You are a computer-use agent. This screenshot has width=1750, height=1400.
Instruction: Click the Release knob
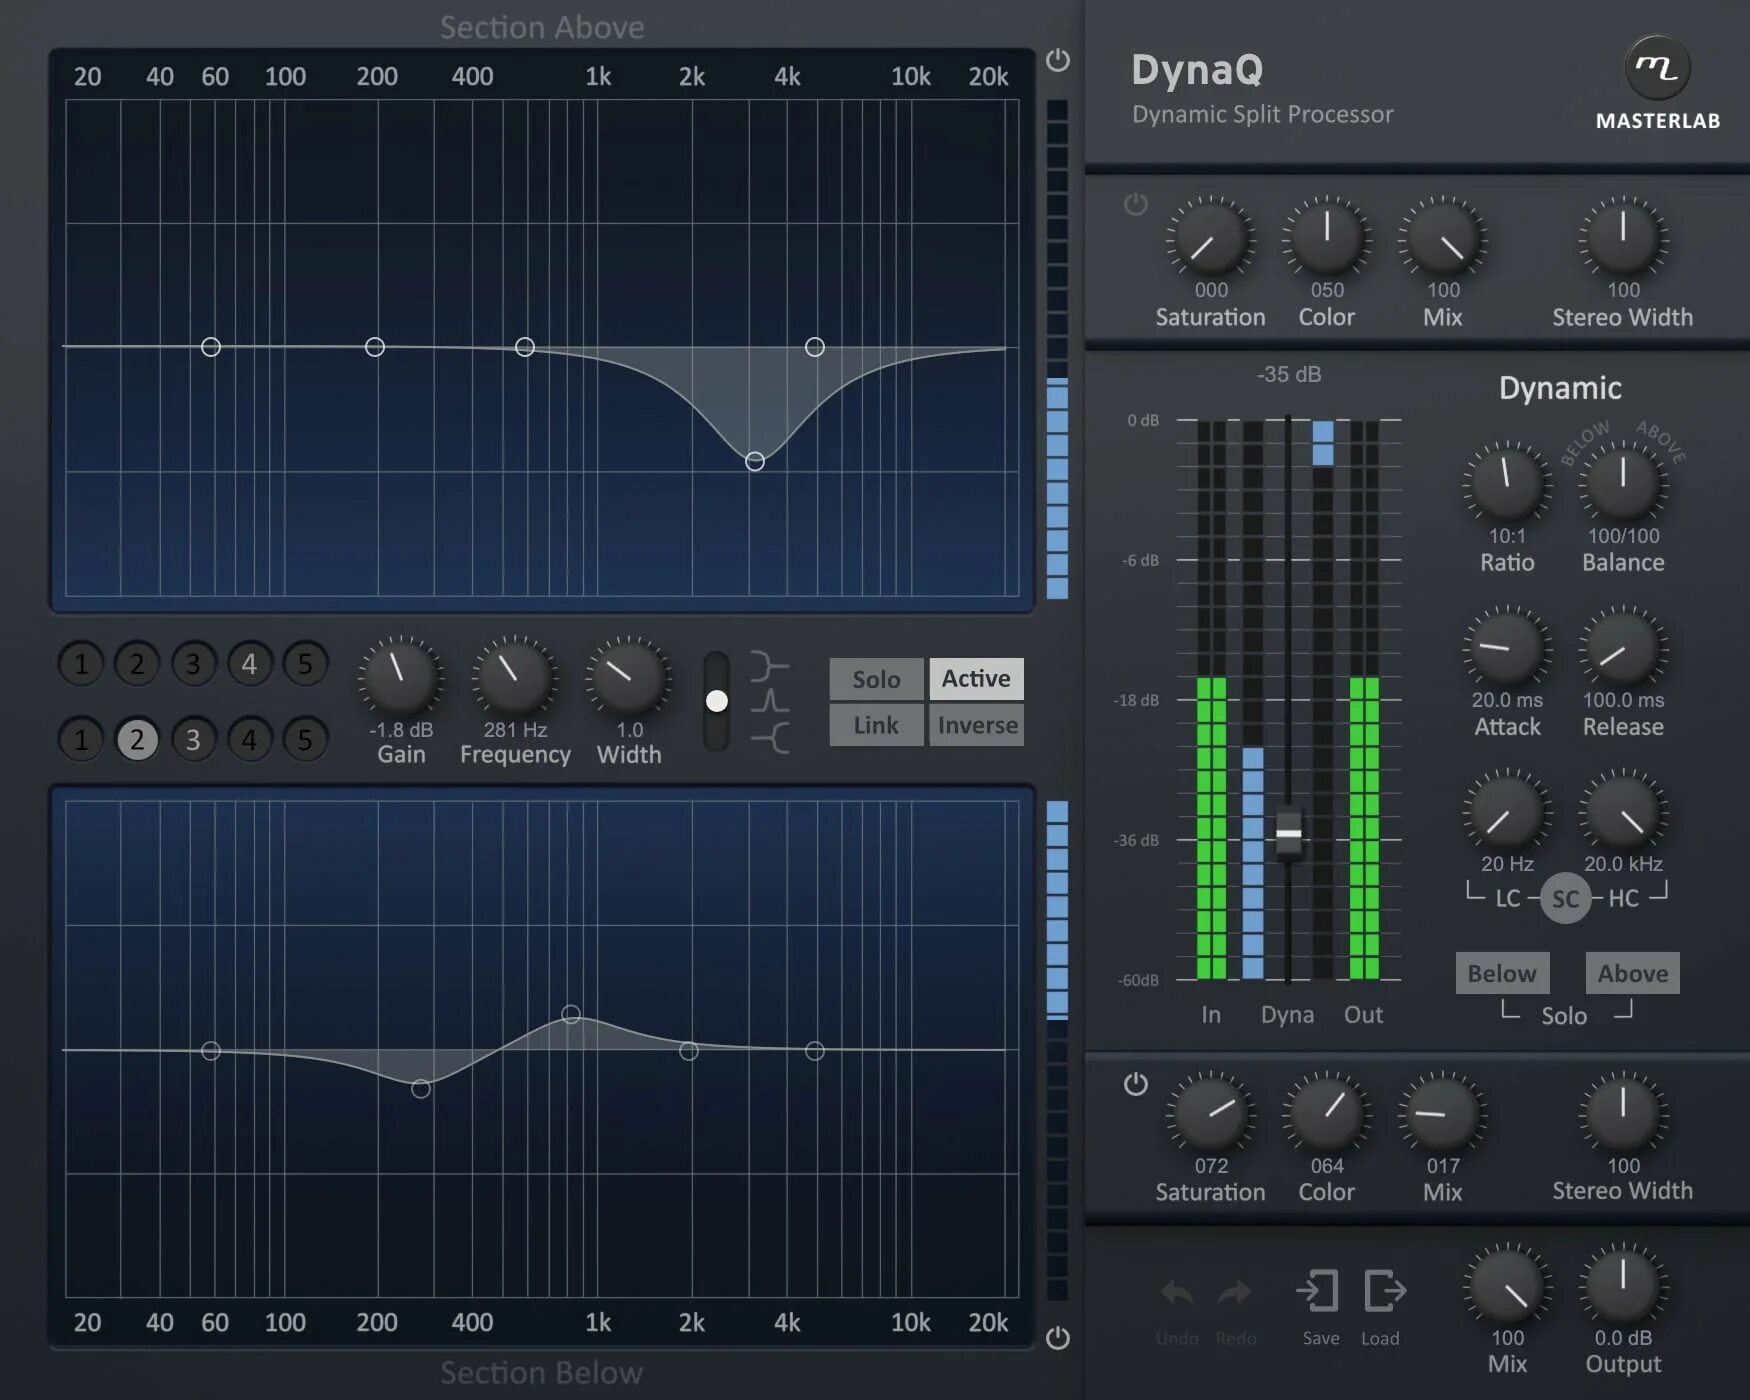click(x=1623, y=648)
